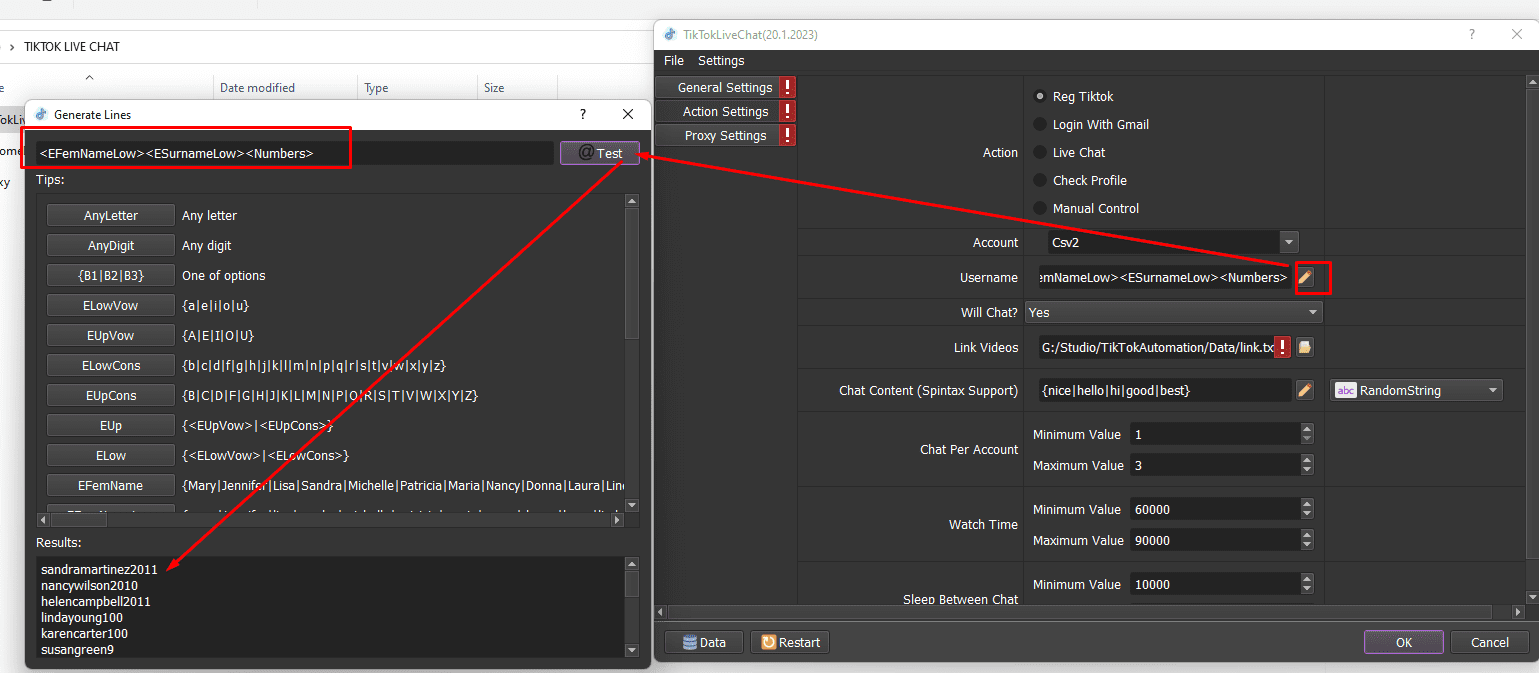Image resolution: width=1539 pixels, height=673 pixels.
Task: Expand the Will Chat? dropdown
Action: point(1174,313)
